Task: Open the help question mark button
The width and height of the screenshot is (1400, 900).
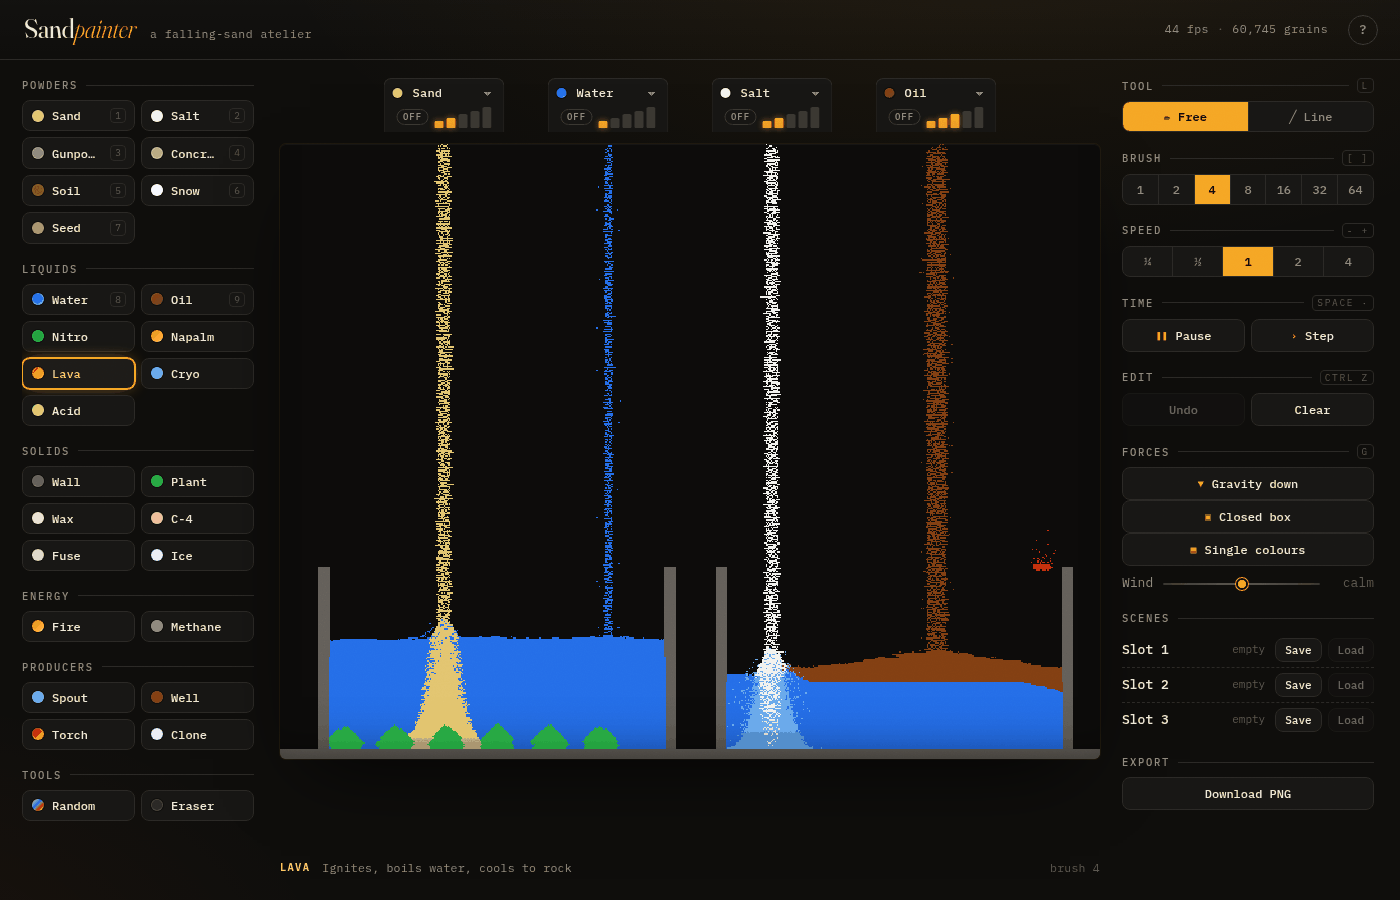Action: tap(1363, 30)
